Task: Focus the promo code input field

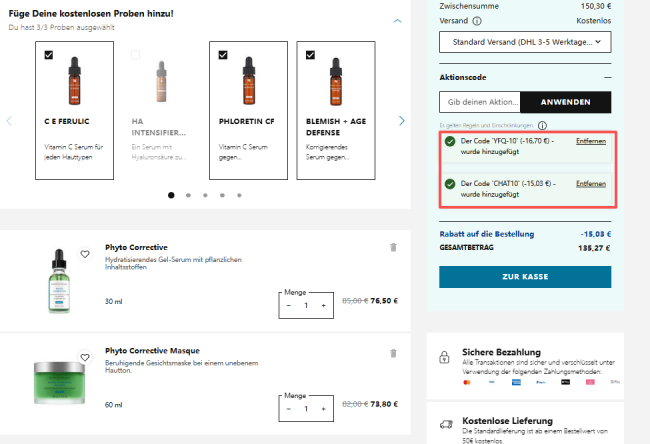Action: pyautogui.click(x=482, y=102)
